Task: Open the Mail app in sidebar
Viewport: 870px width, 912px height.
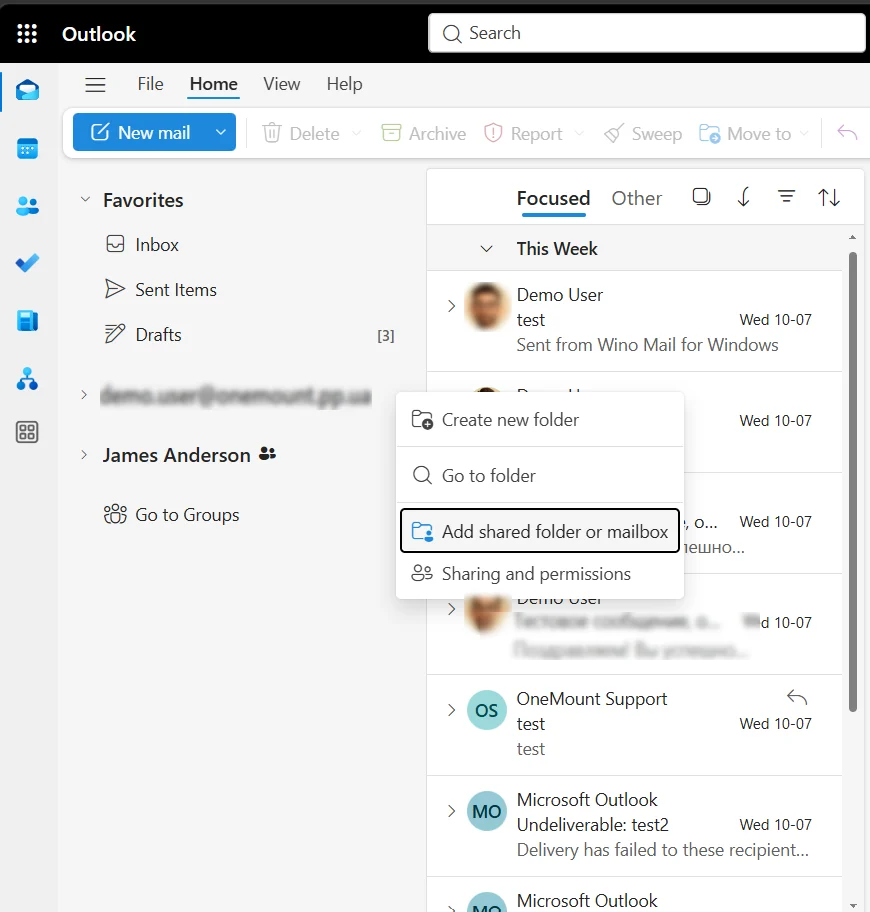Action: 27,91
